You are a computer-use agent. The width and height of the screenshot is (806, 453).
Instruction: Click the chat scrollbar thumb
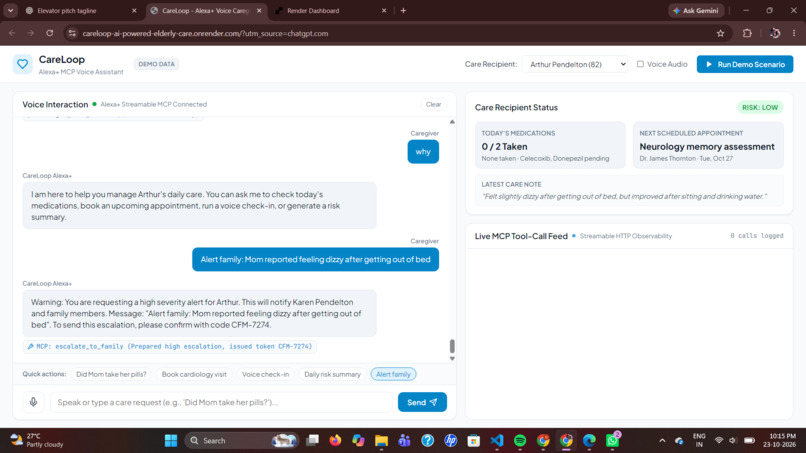452,346
